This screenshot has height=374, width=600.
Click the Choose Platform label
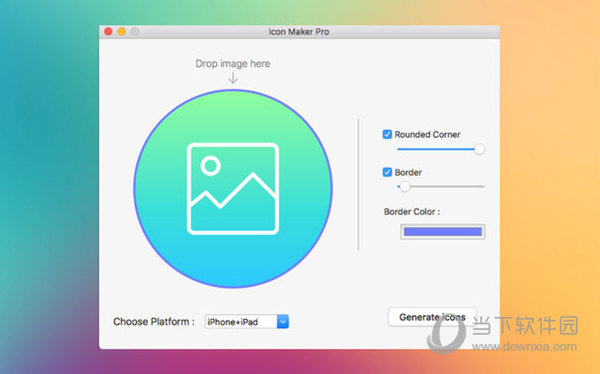pyautogui.click(x=154, y=322)
